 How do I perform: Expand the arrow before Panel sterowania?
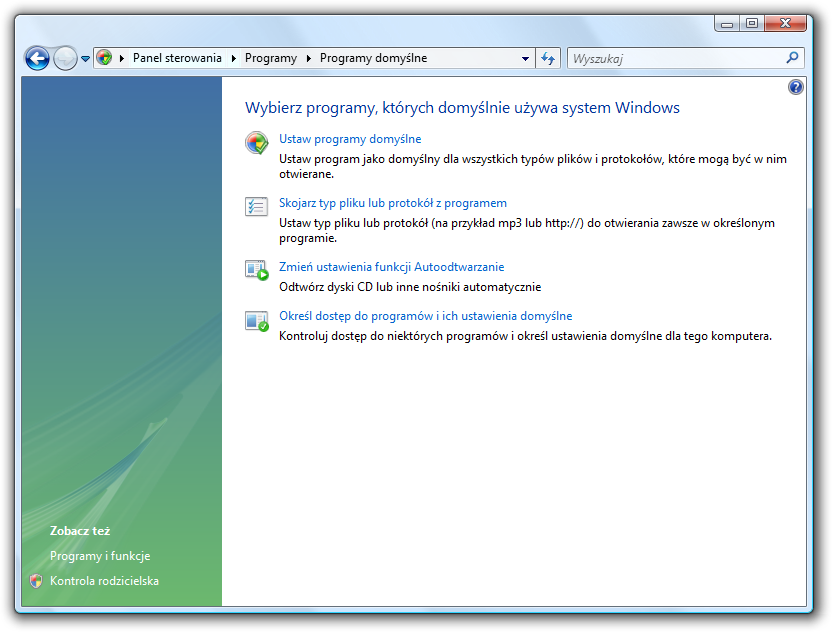point(122,58)
